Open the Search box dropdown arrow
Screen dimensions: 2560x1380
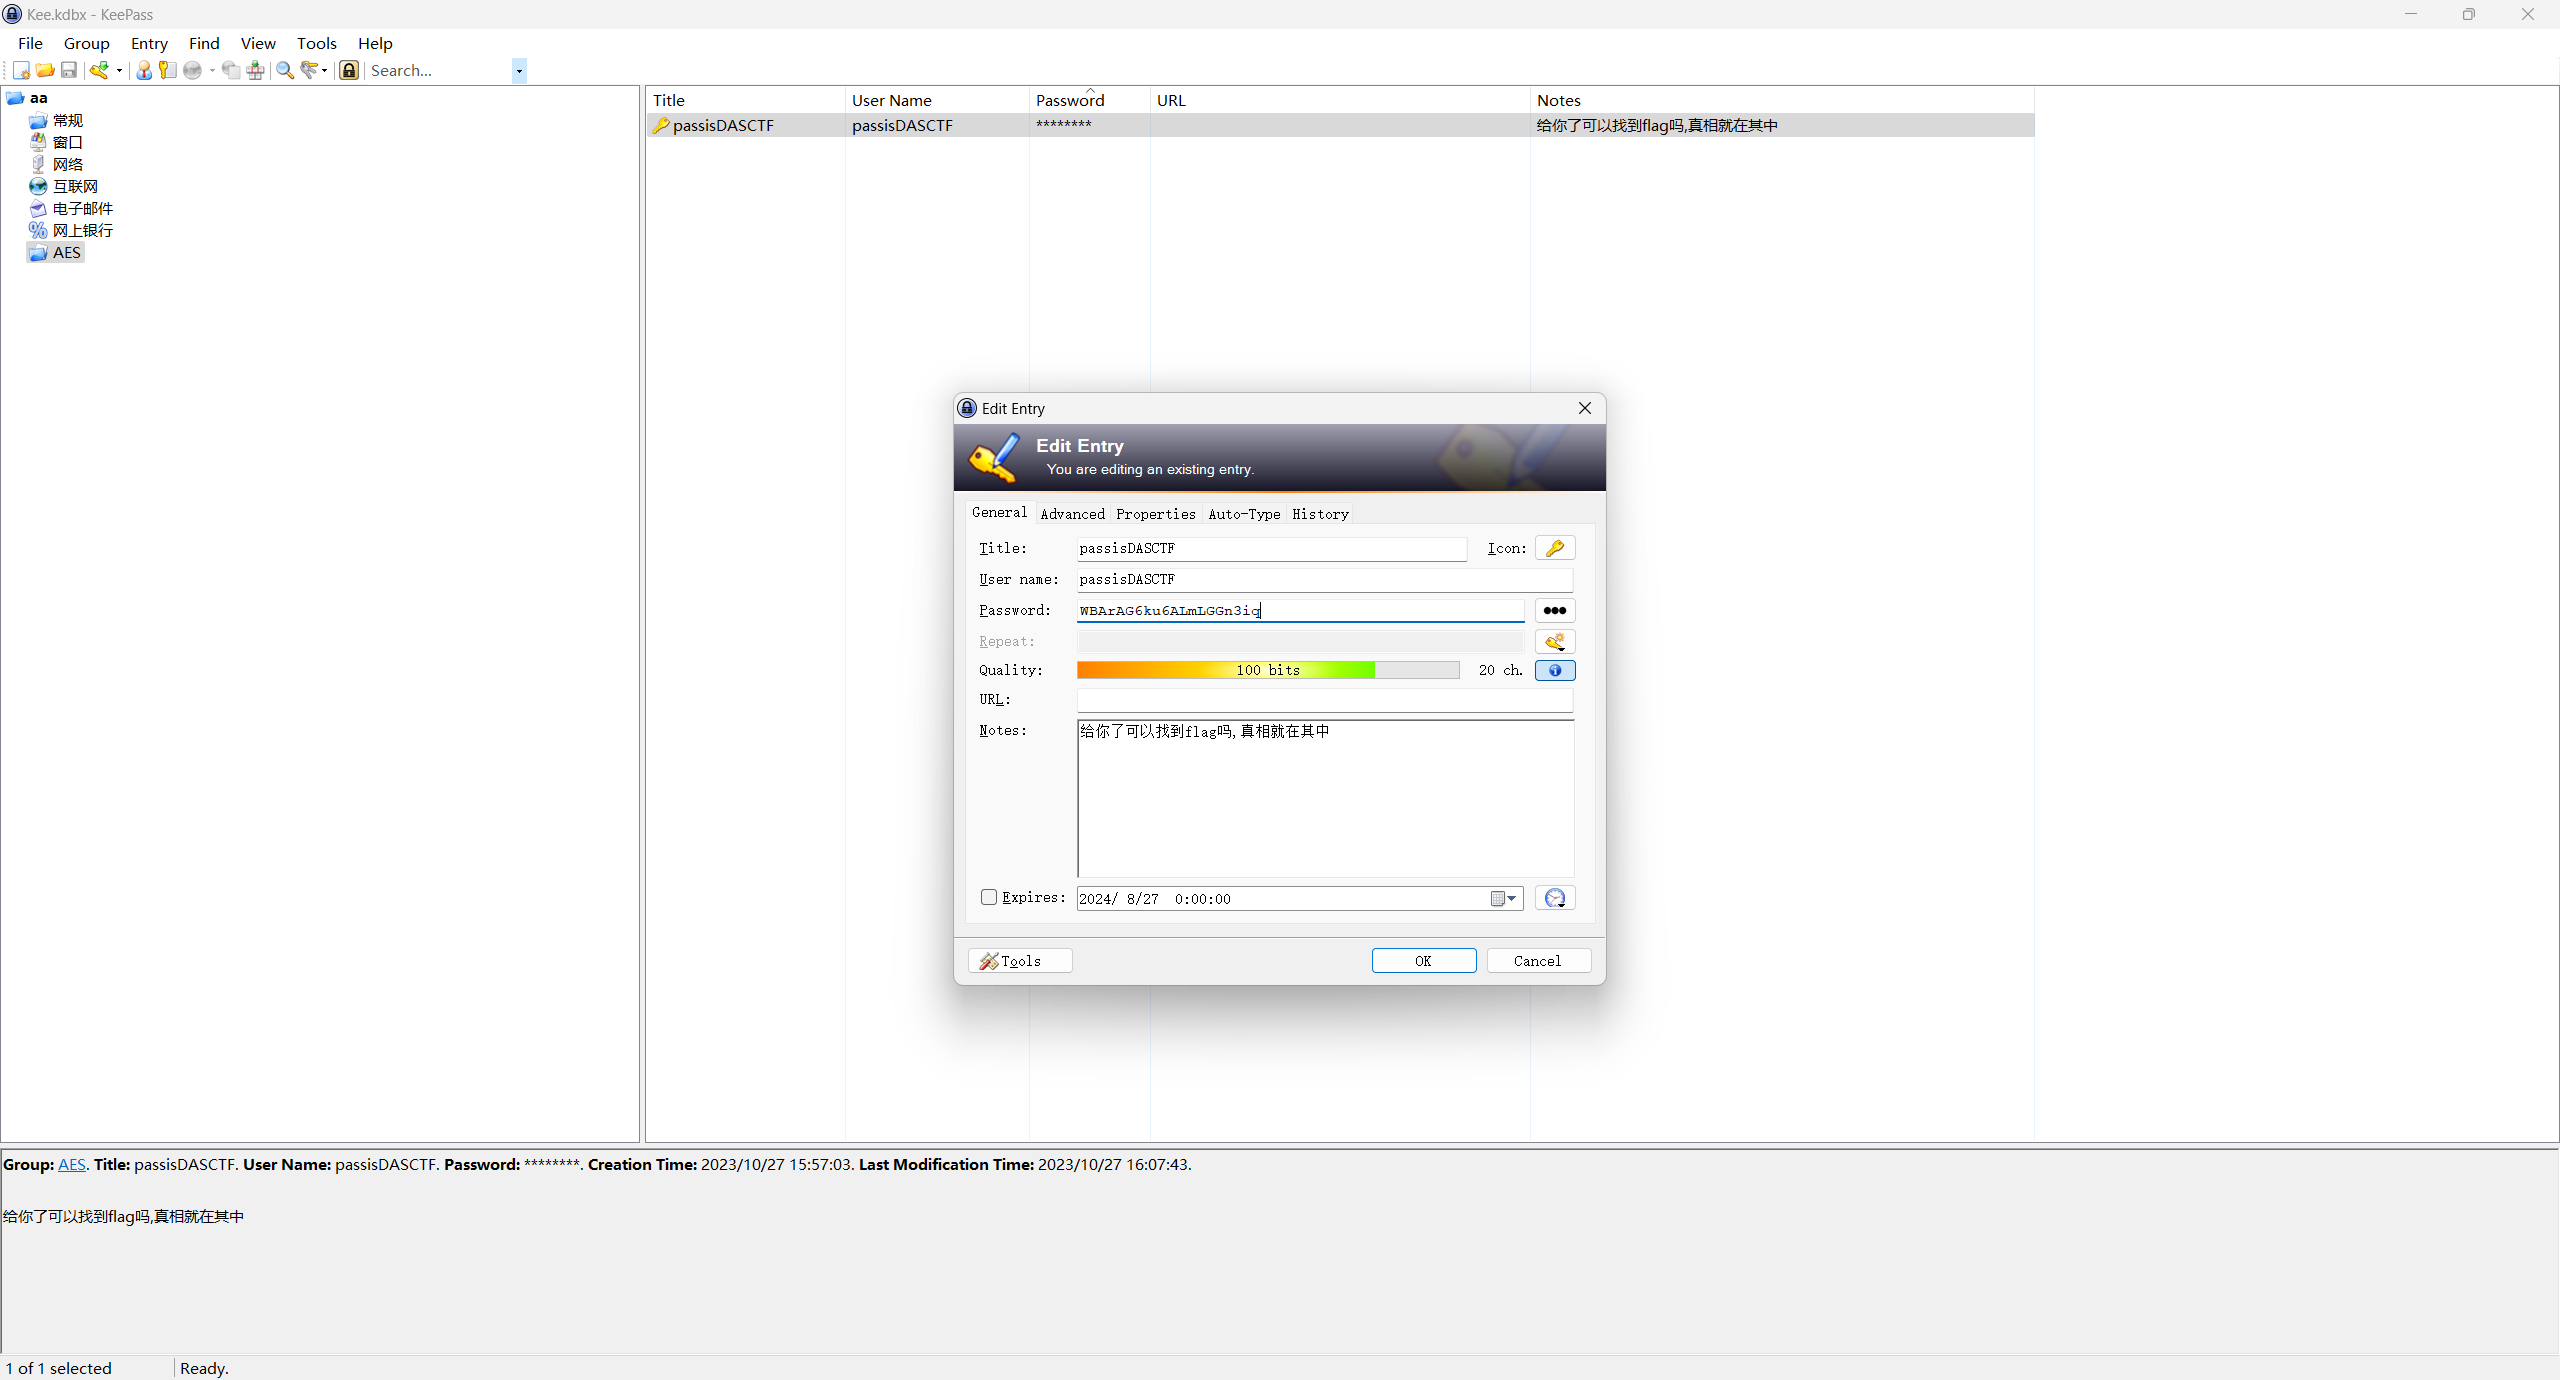point(519,70)
